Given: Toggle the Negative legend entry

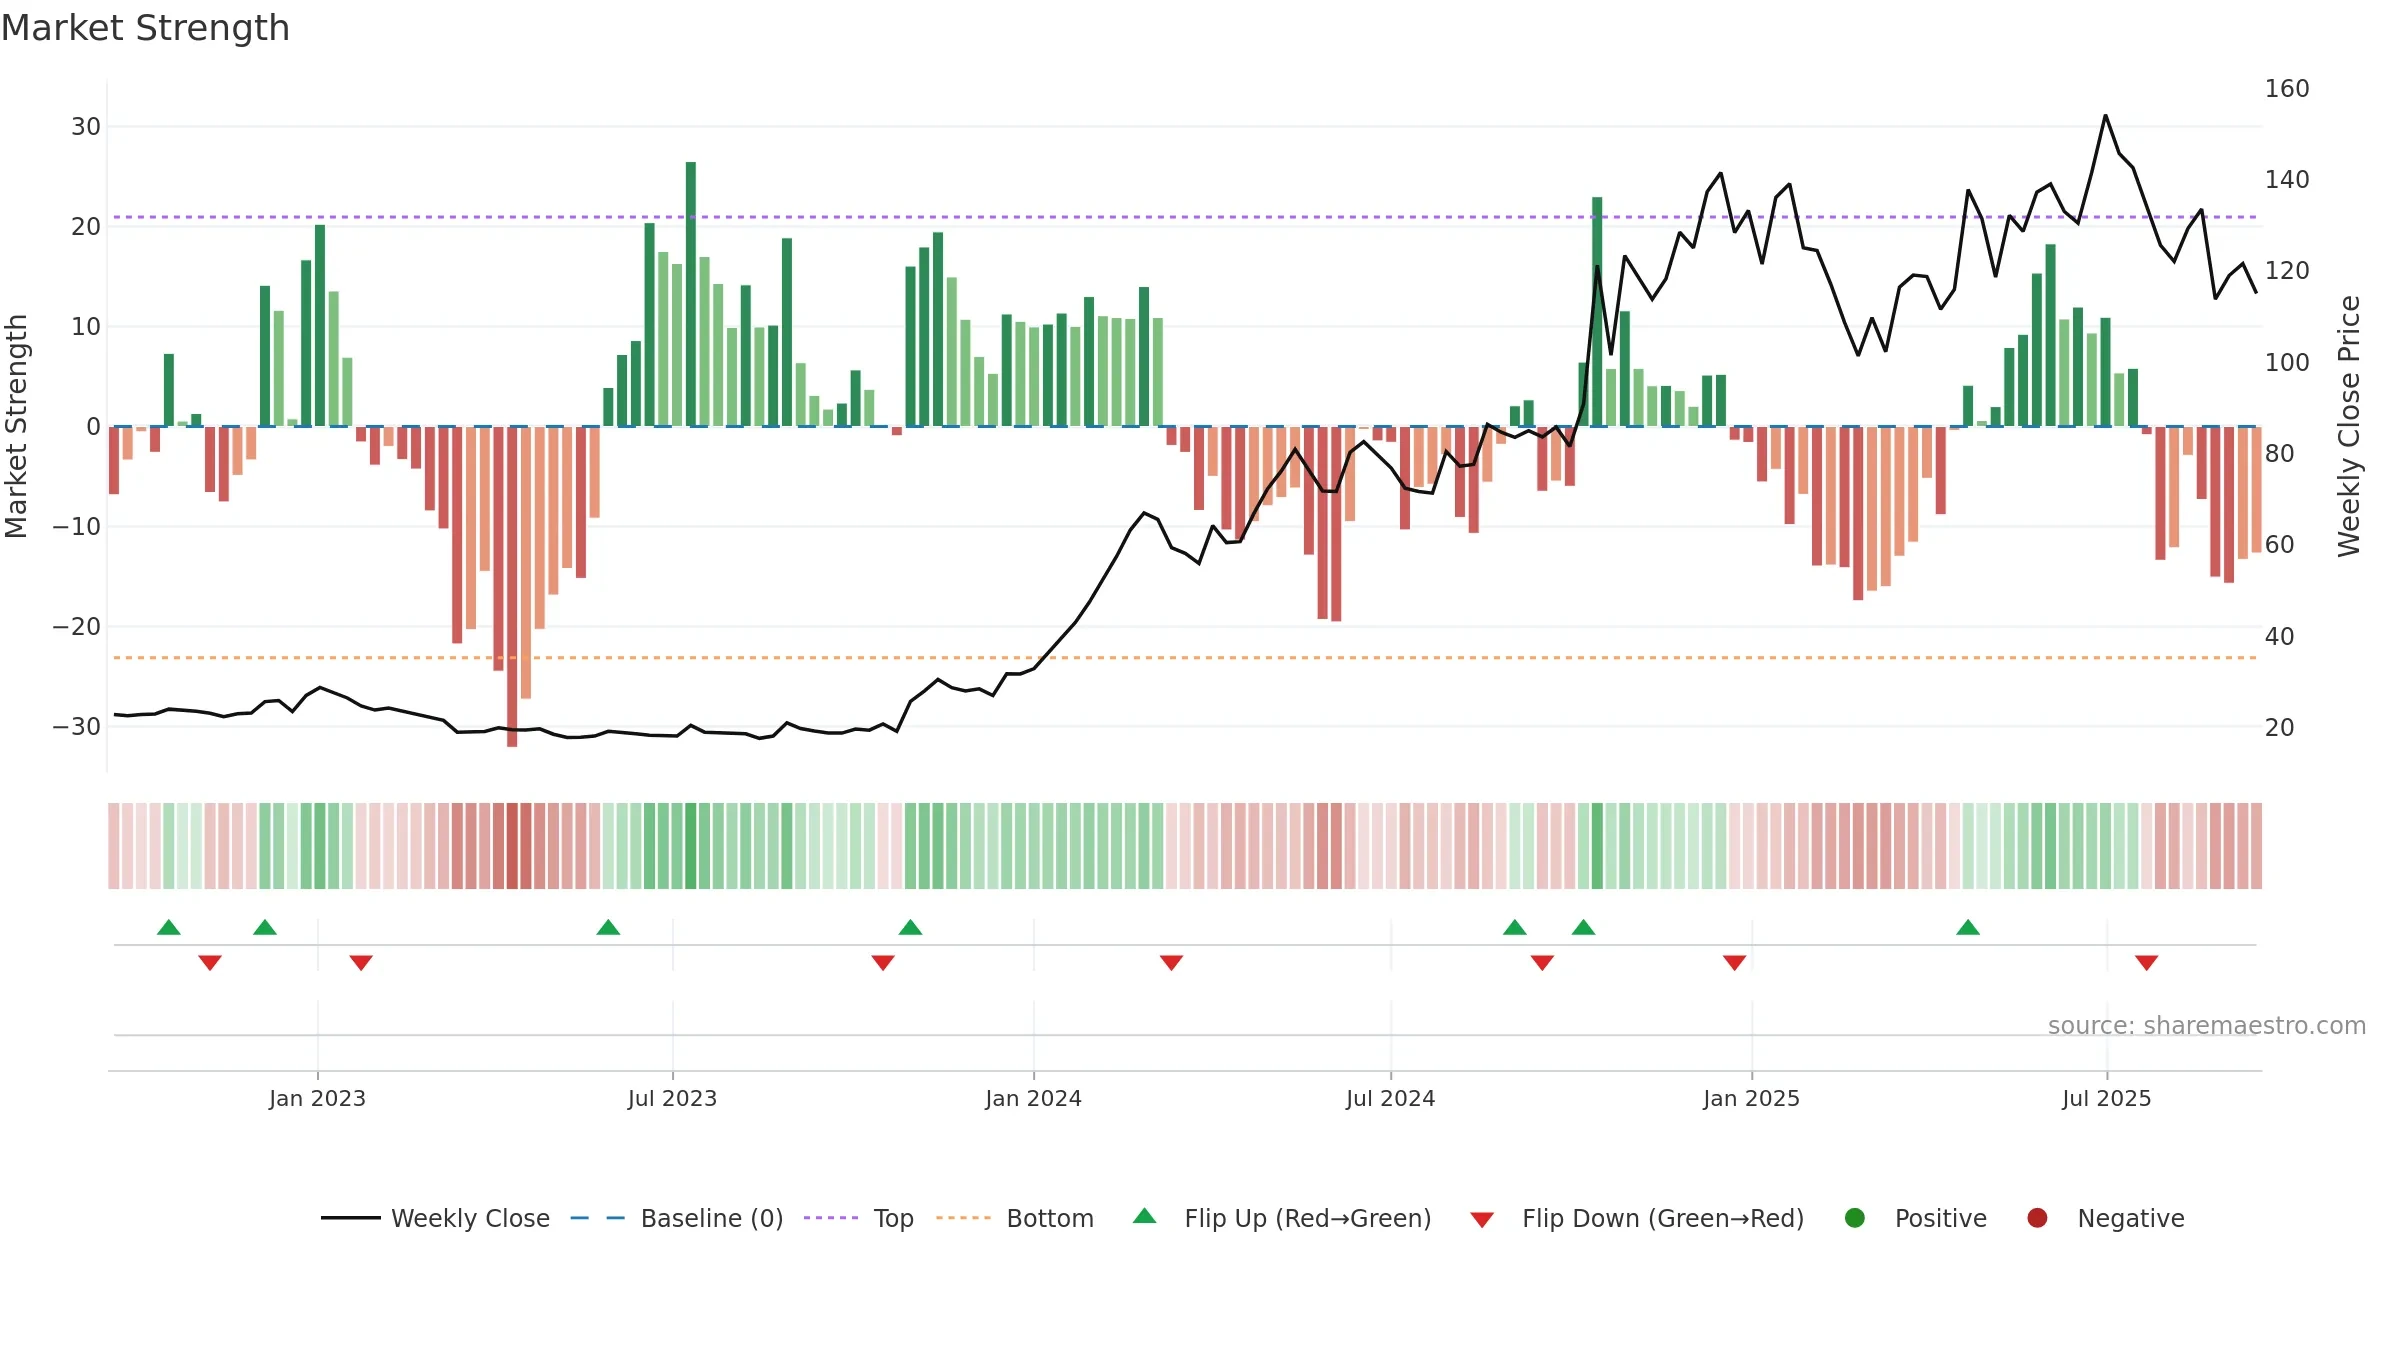Looking at the screenshot, I should 2105,1218.
